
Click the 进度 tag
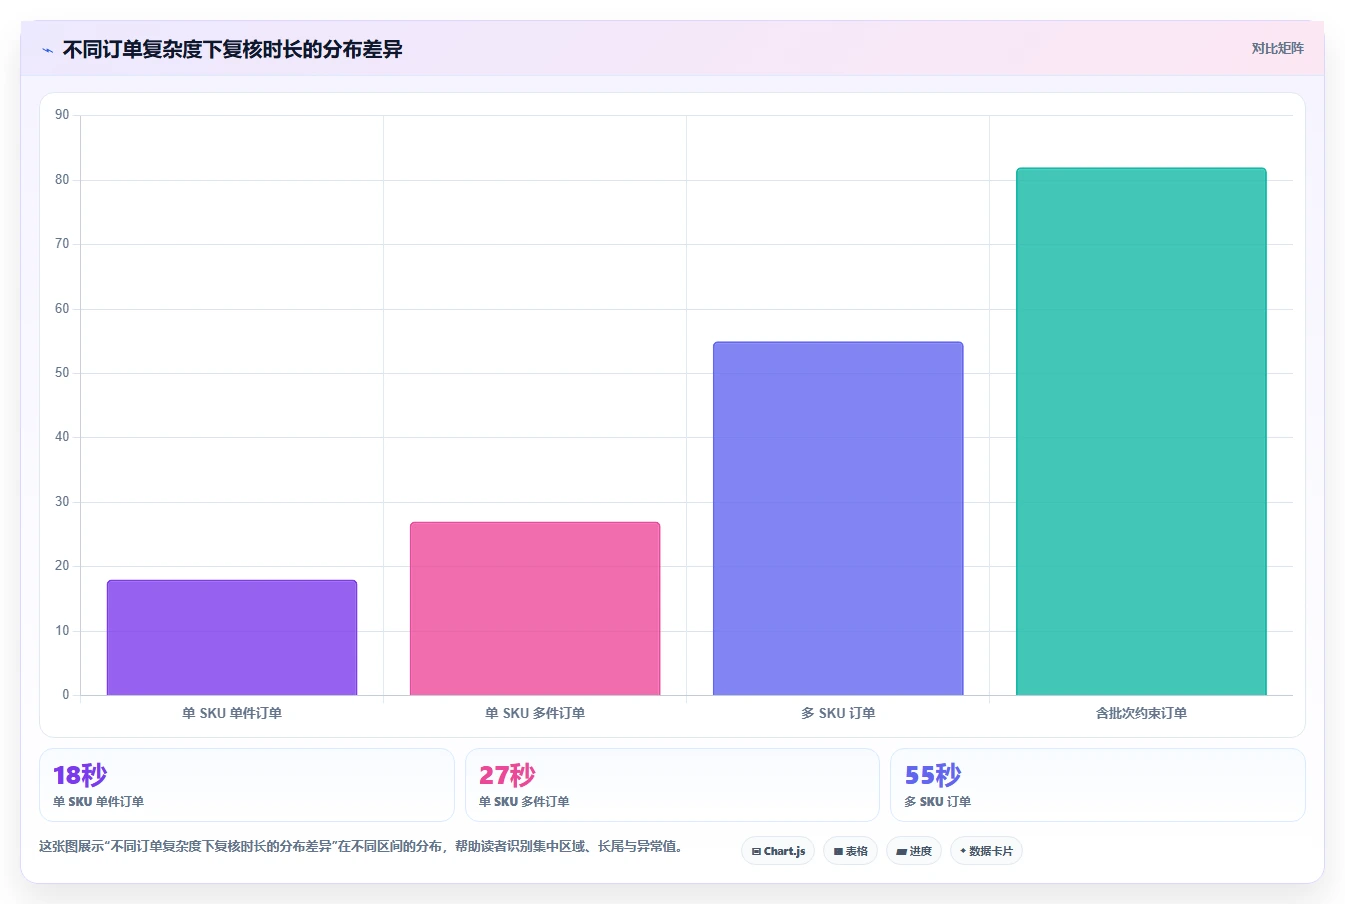[x=914, y=851]
